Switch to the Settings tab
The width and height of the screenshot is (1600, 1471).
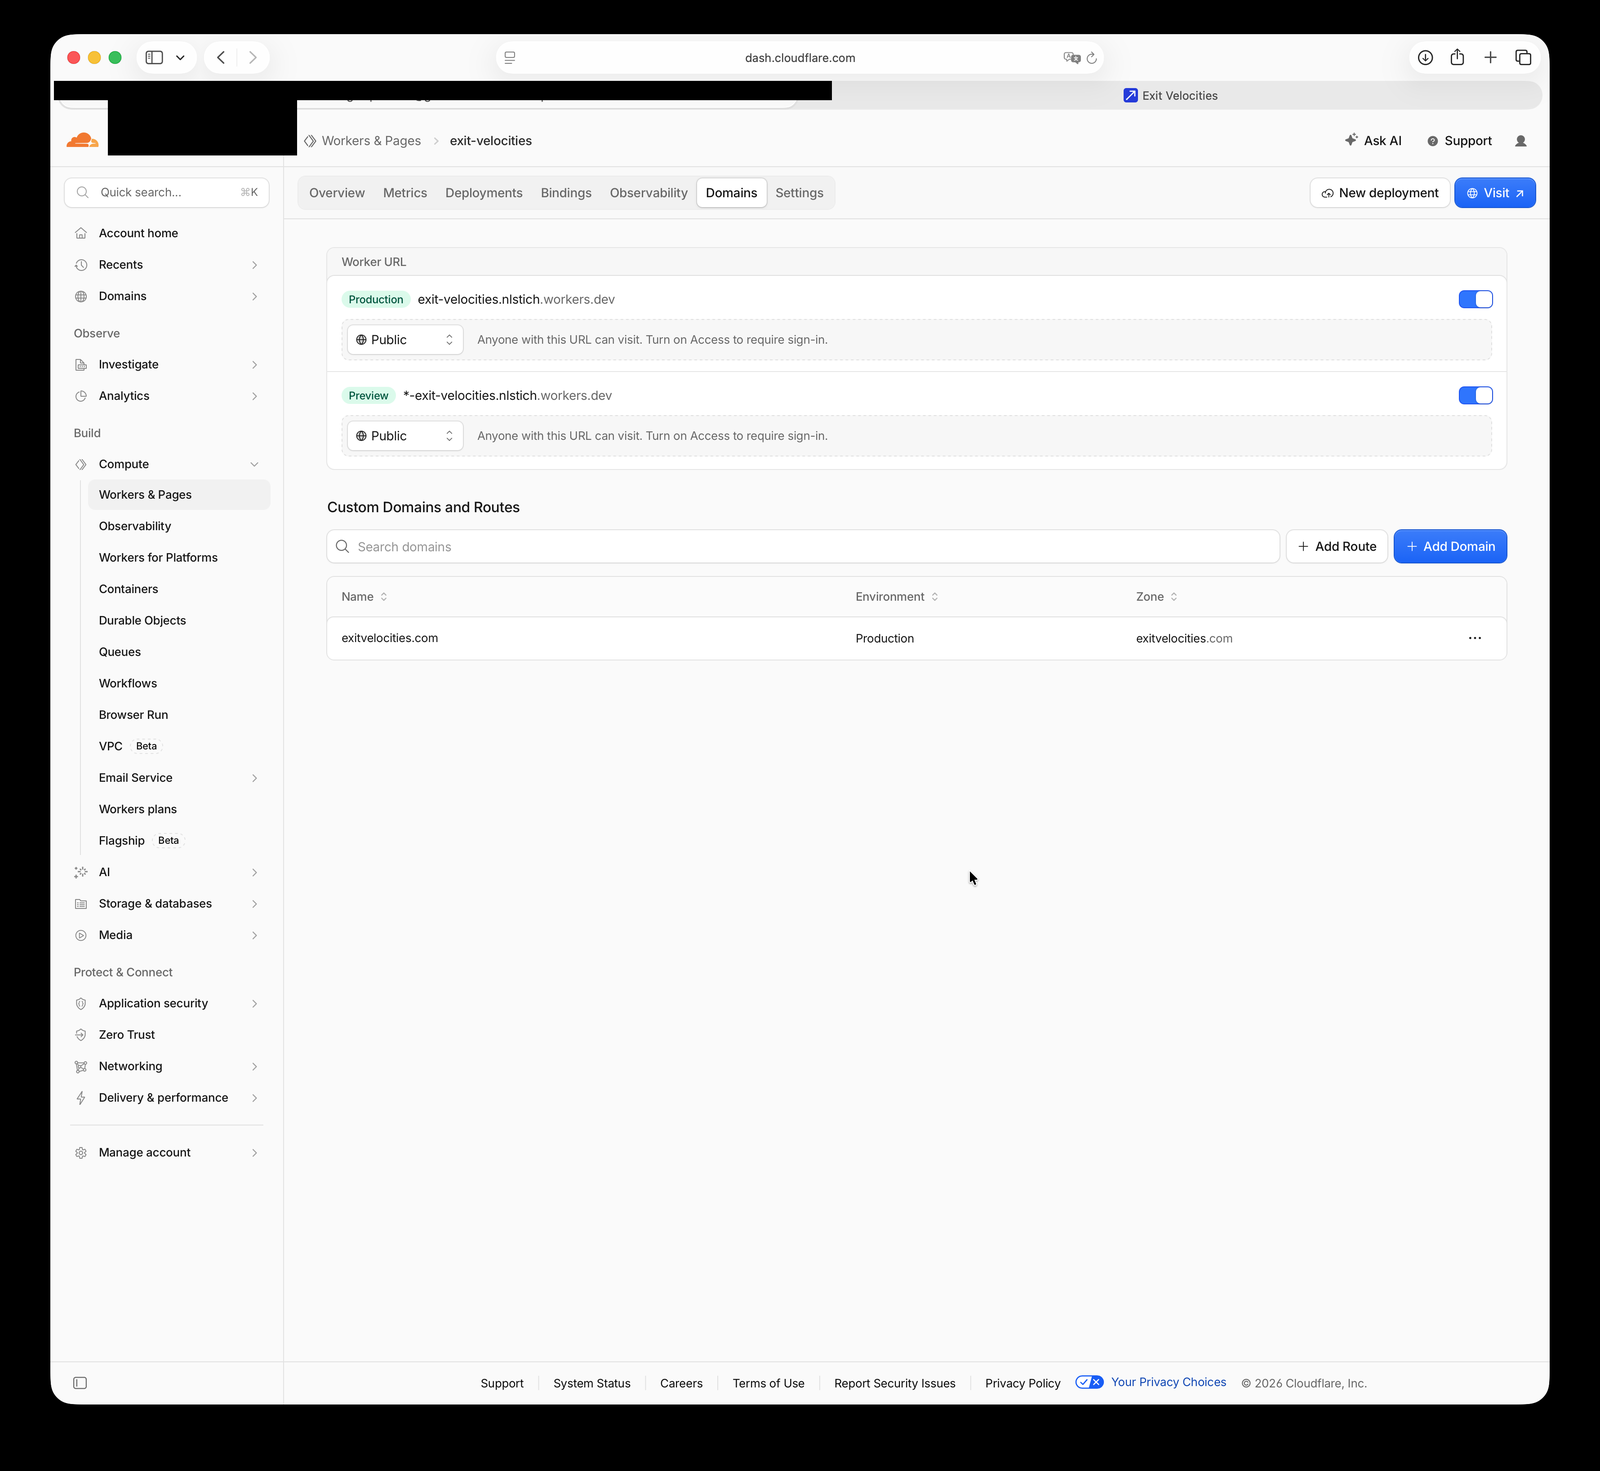click(x=799, y=193)
